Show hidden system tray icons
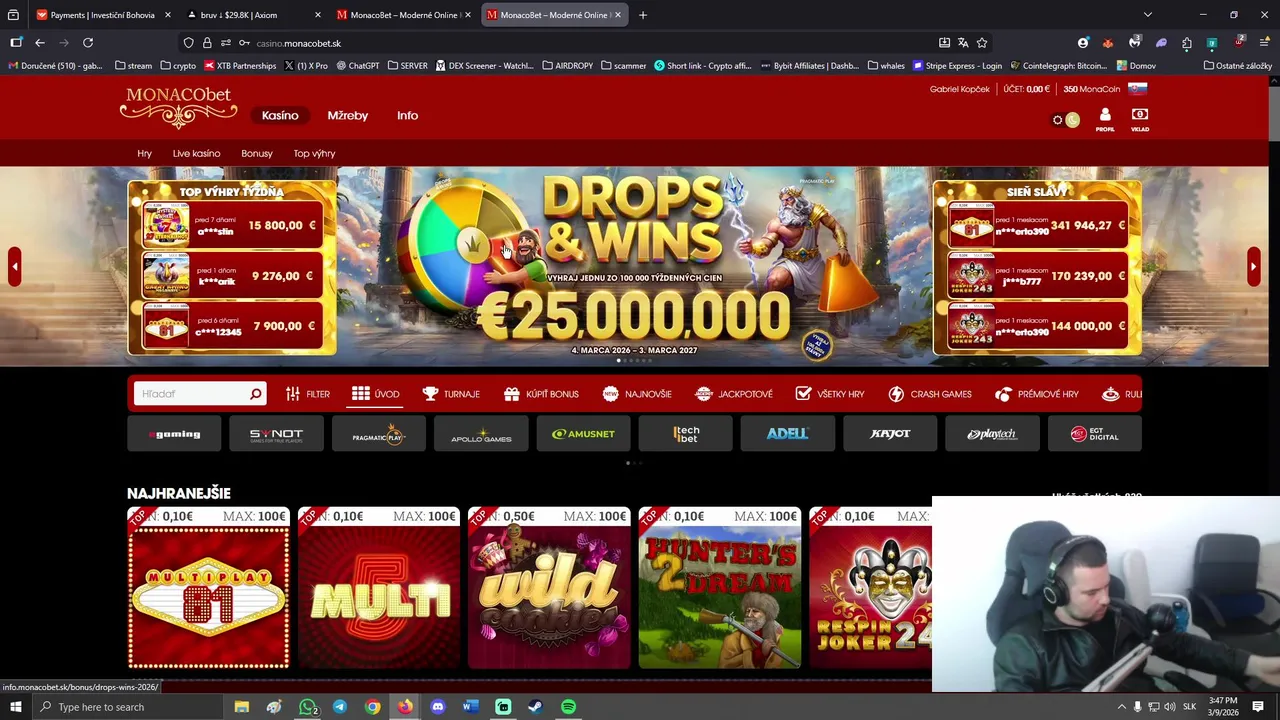Image resolution: width=1280 pixels, height=720 pixels. click(1121, 707)
